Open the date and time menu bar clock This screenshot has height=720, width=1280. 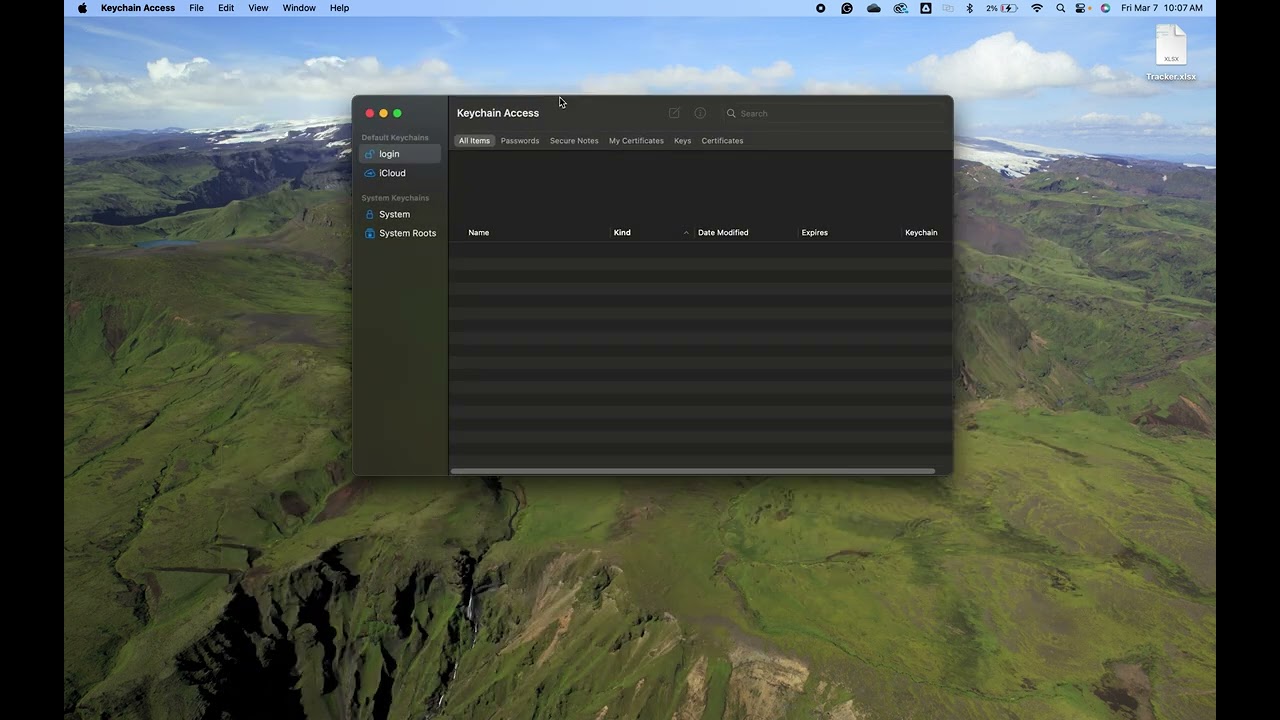(x=1162, y=8)
